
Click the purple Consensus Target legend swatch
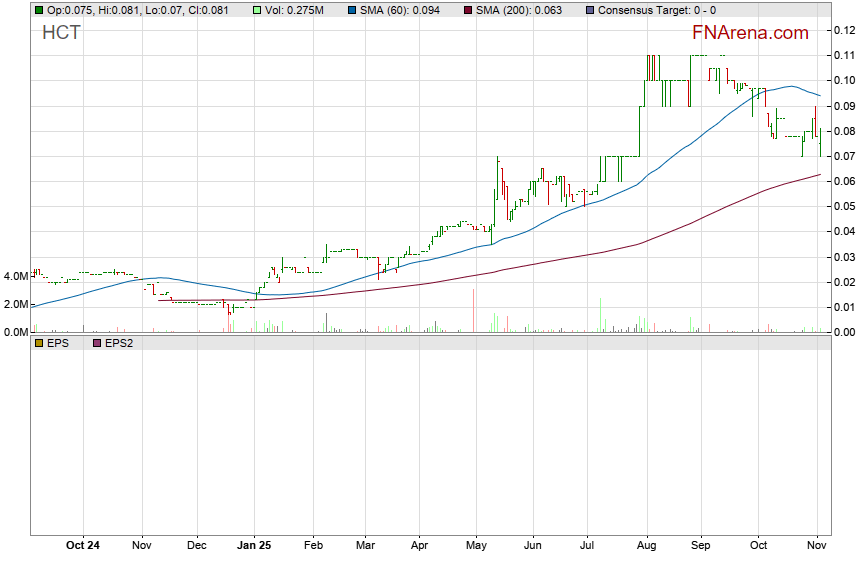(x=590, y=10)
